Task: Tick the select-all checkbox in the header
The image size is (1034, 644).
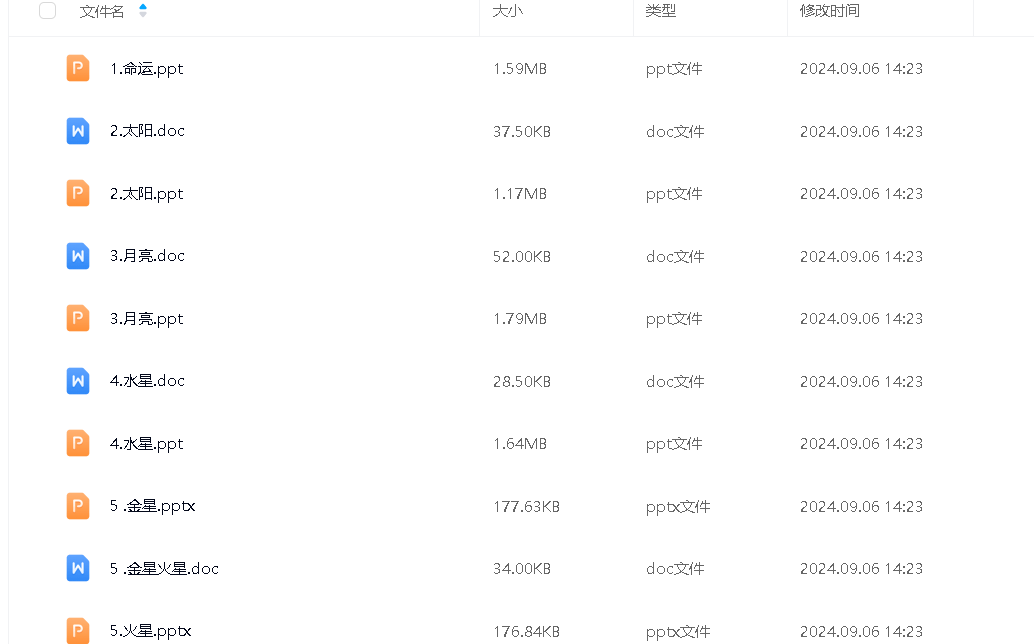Action: click(47, 11)
